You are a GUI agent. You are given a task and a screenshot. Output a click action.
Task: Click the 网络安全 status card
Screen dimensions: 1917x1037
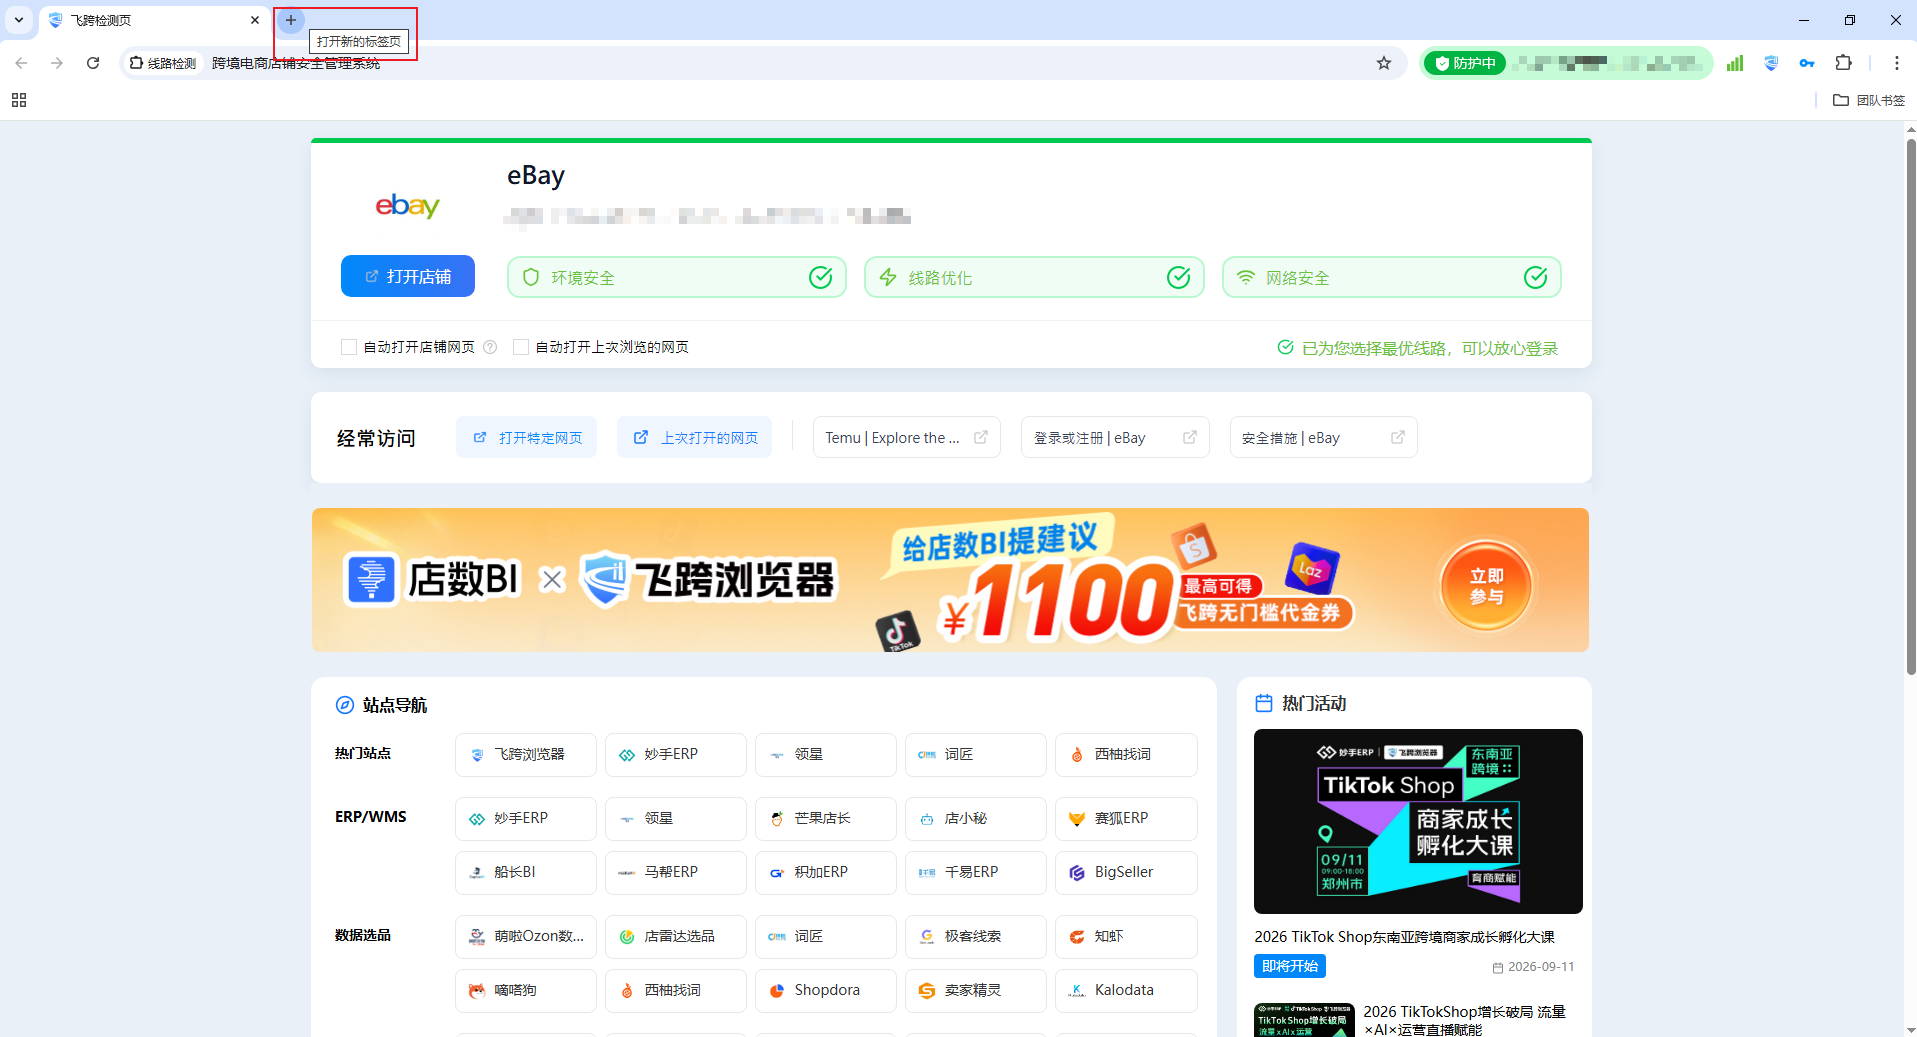click(1392, 277)
